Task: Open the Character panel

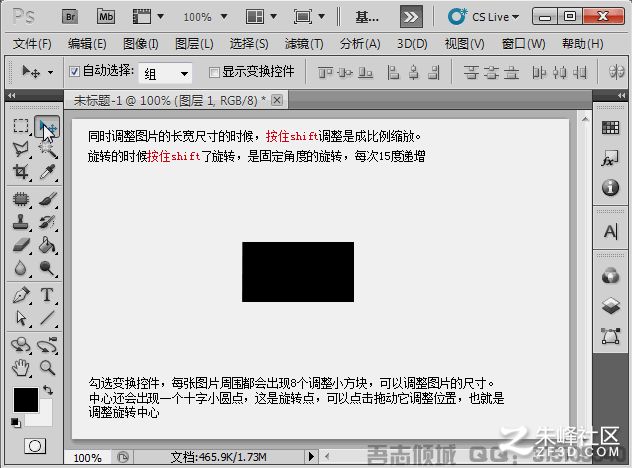Action: click(610, 231)
